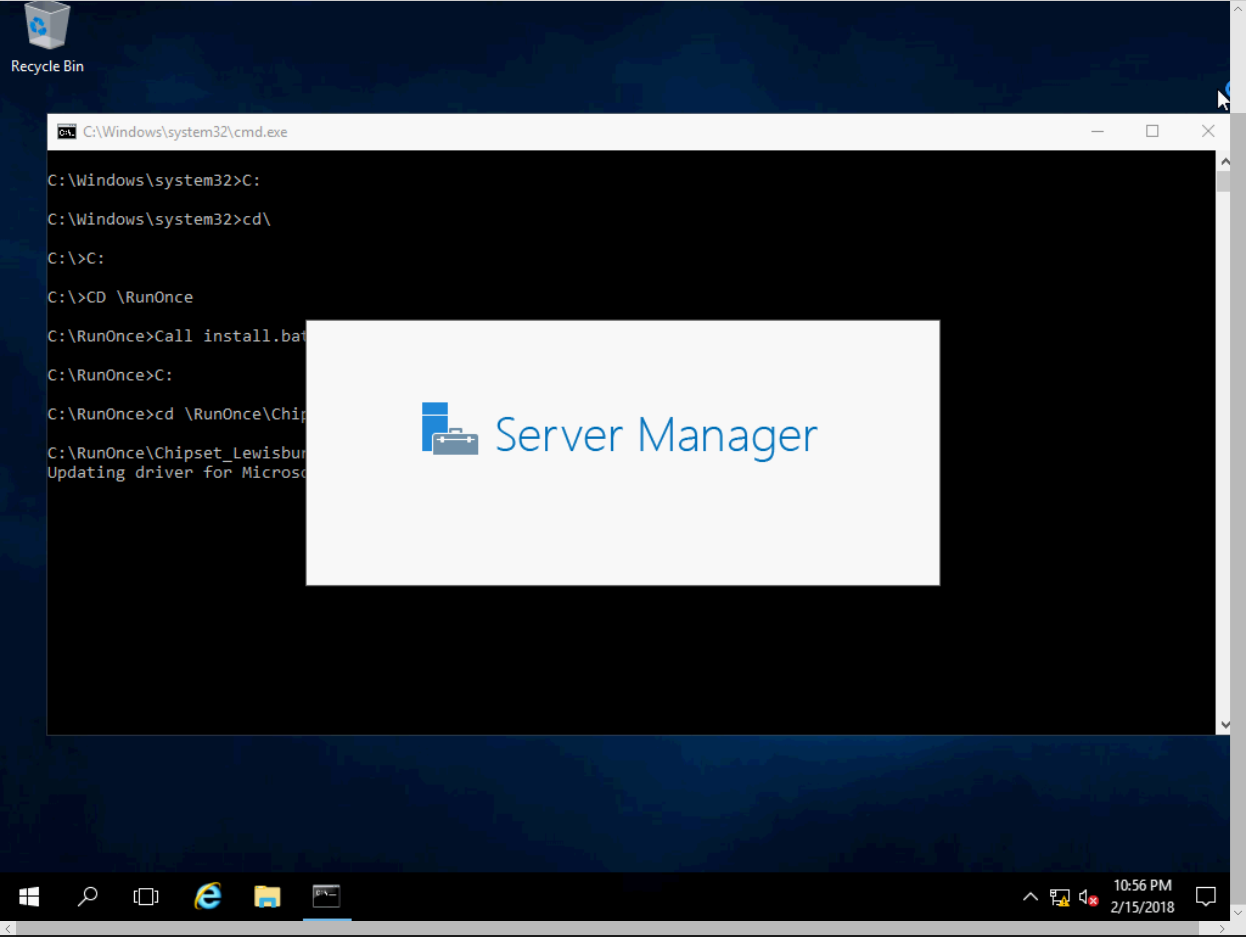Click the 'Call install.bat' command line
The image size is (1246, 937).
[x=177, y=336]
